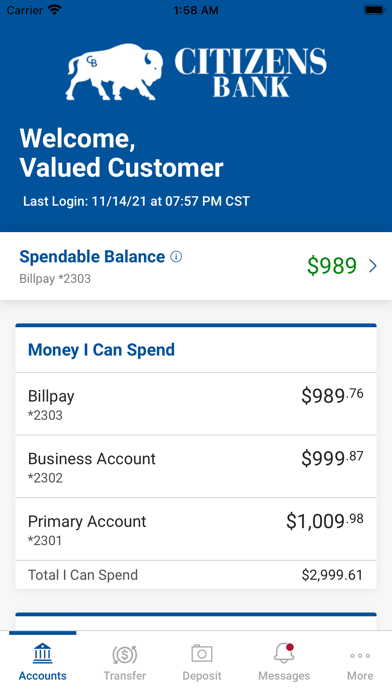The width and height of the screenshot is (392, 696).
Task: Tap the Spendable Balance heading
Action: click(x=92, y=257)
